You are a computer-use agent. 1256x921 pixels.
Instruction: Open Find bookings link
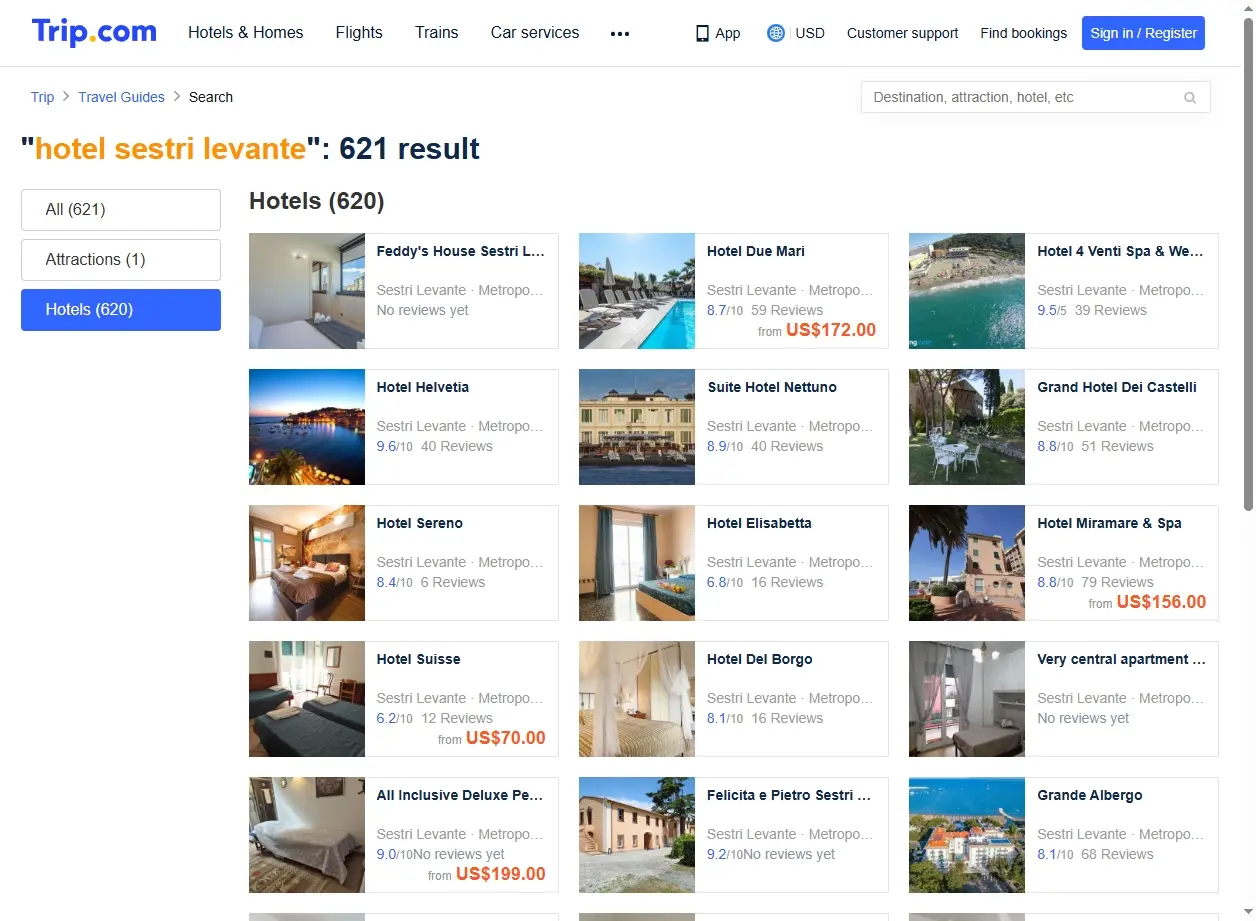click(x=1023, y=33)
